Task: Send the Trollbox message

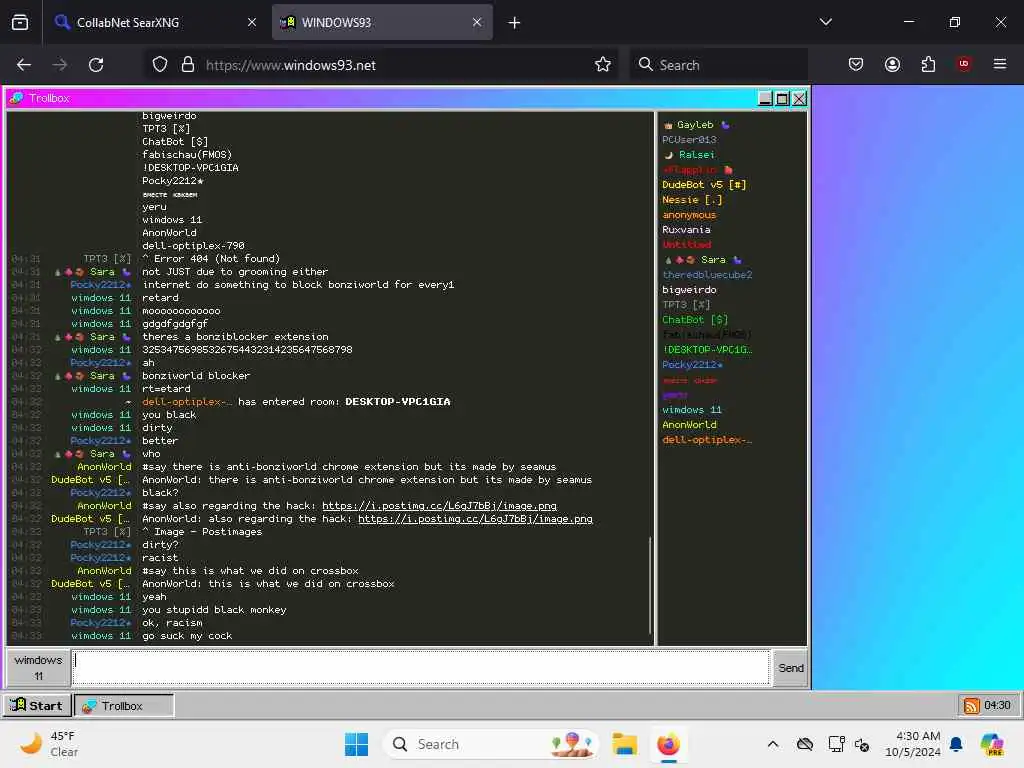Action: [x=790, y=667]
